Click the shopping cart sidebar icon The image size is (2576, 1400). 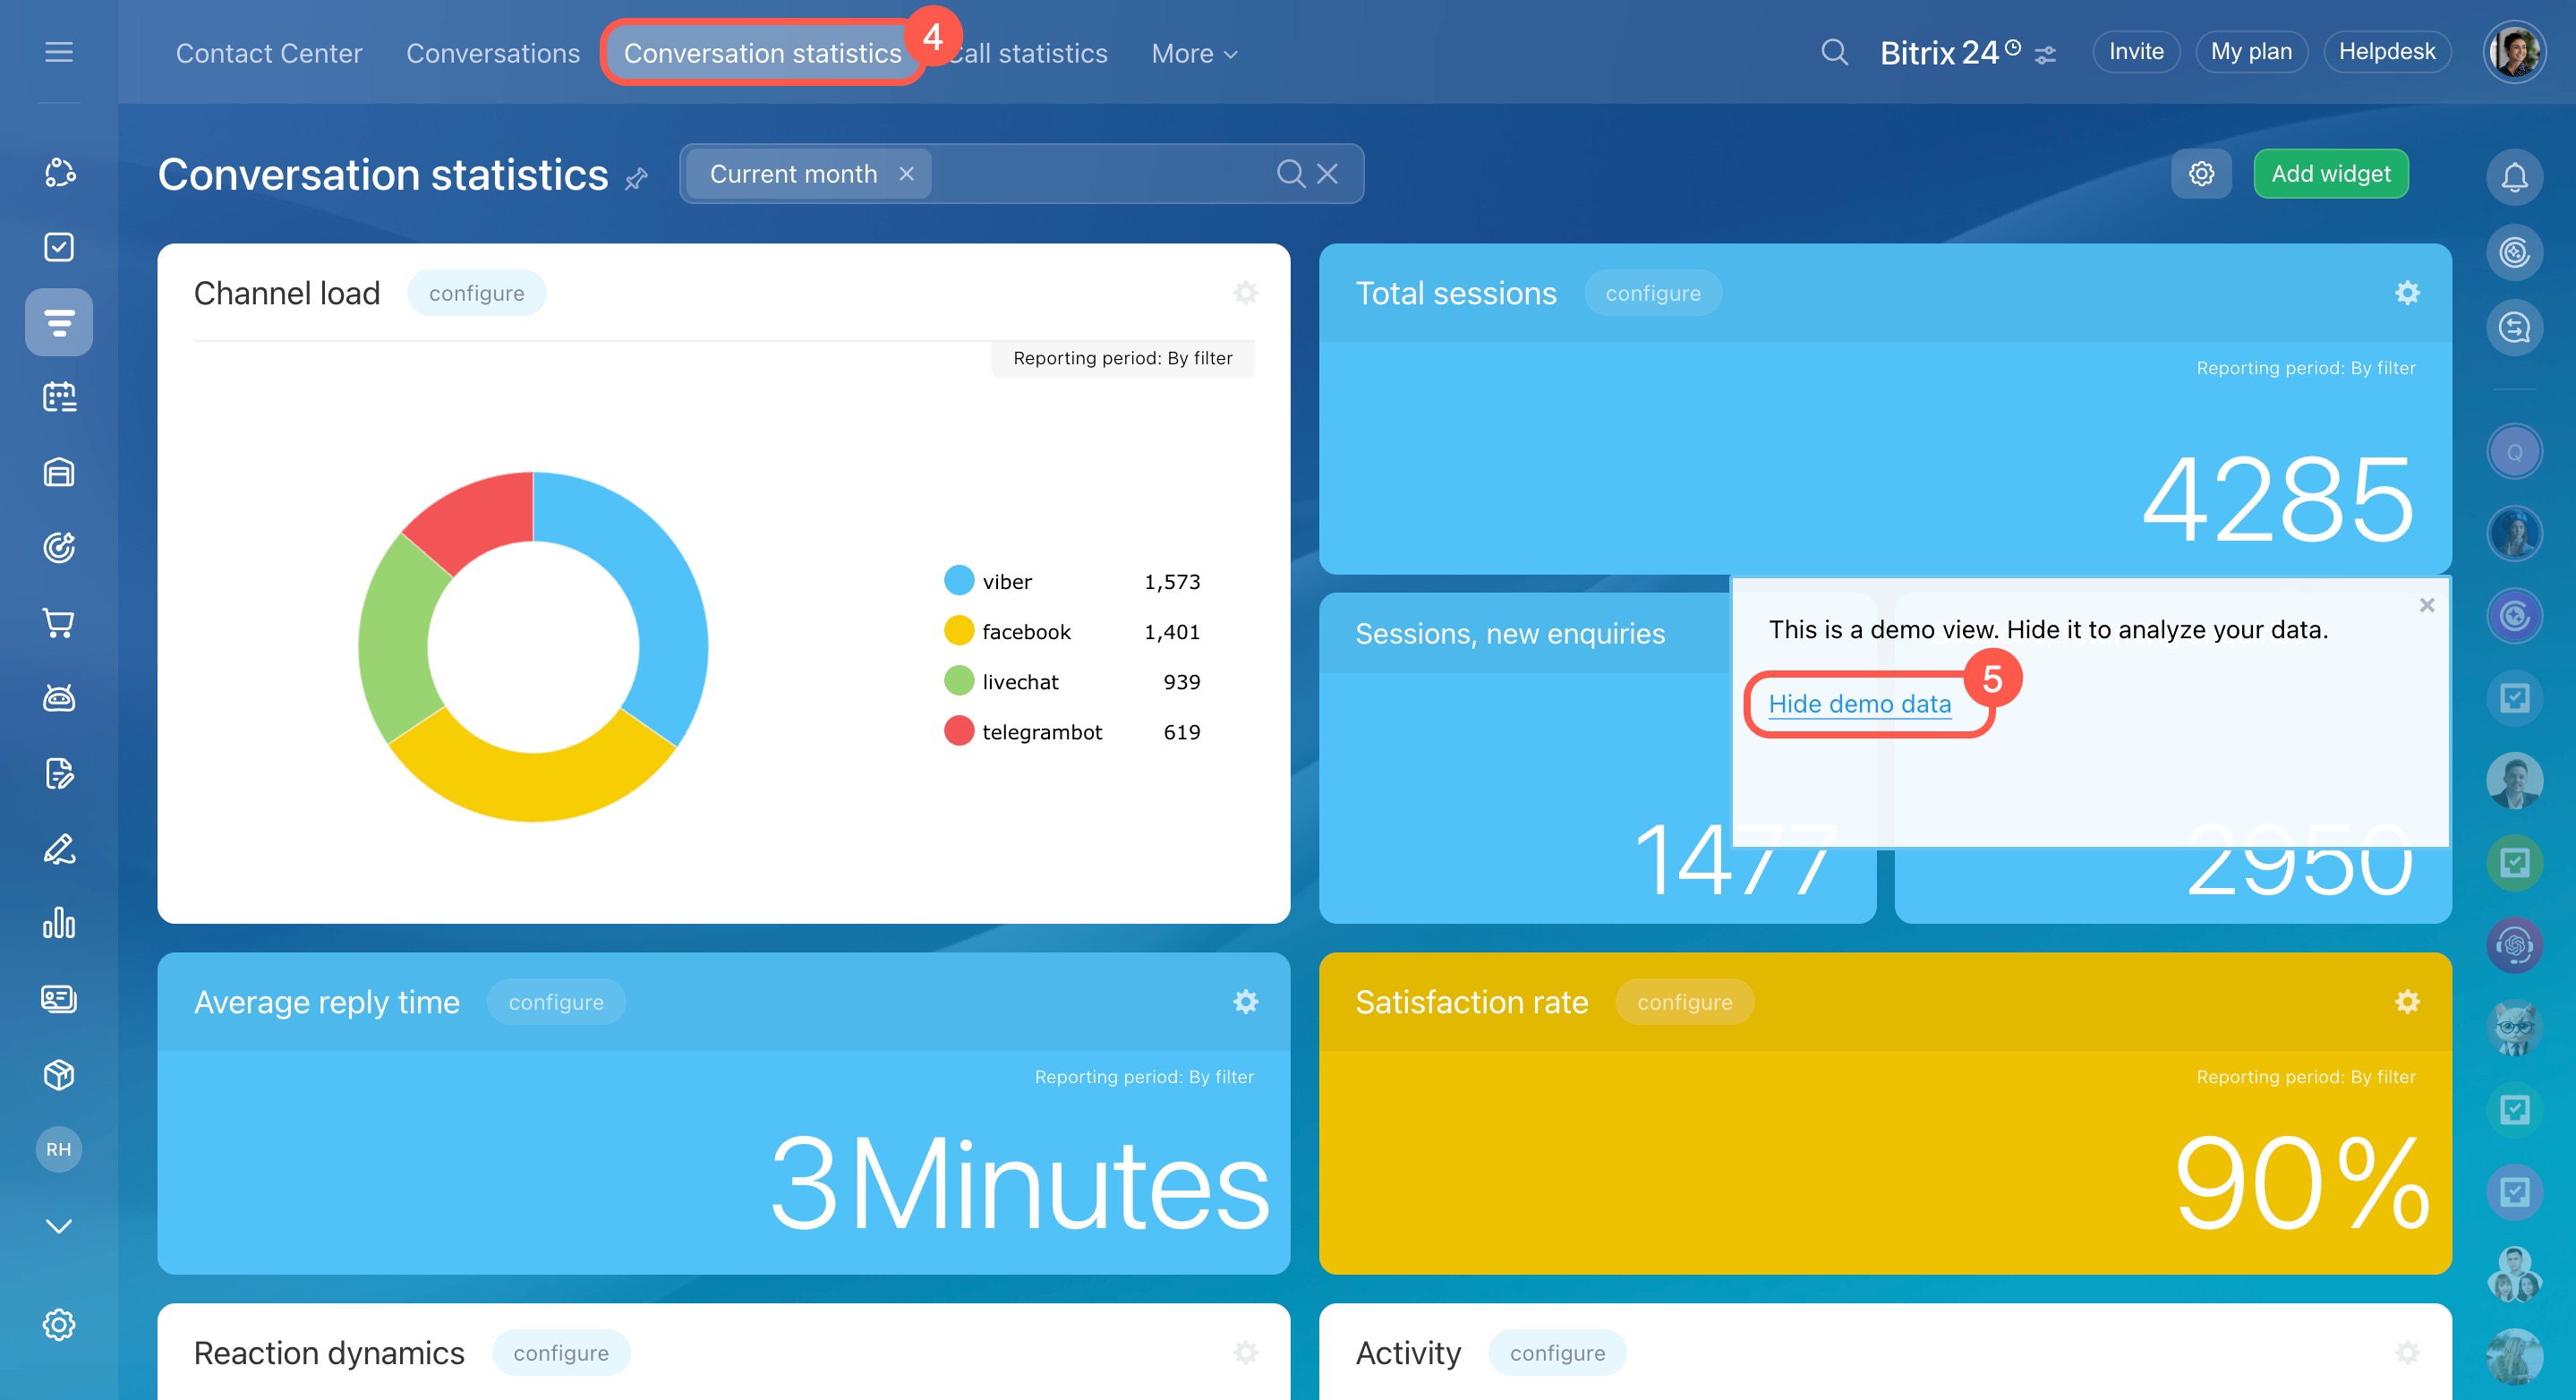coord(59,623)
